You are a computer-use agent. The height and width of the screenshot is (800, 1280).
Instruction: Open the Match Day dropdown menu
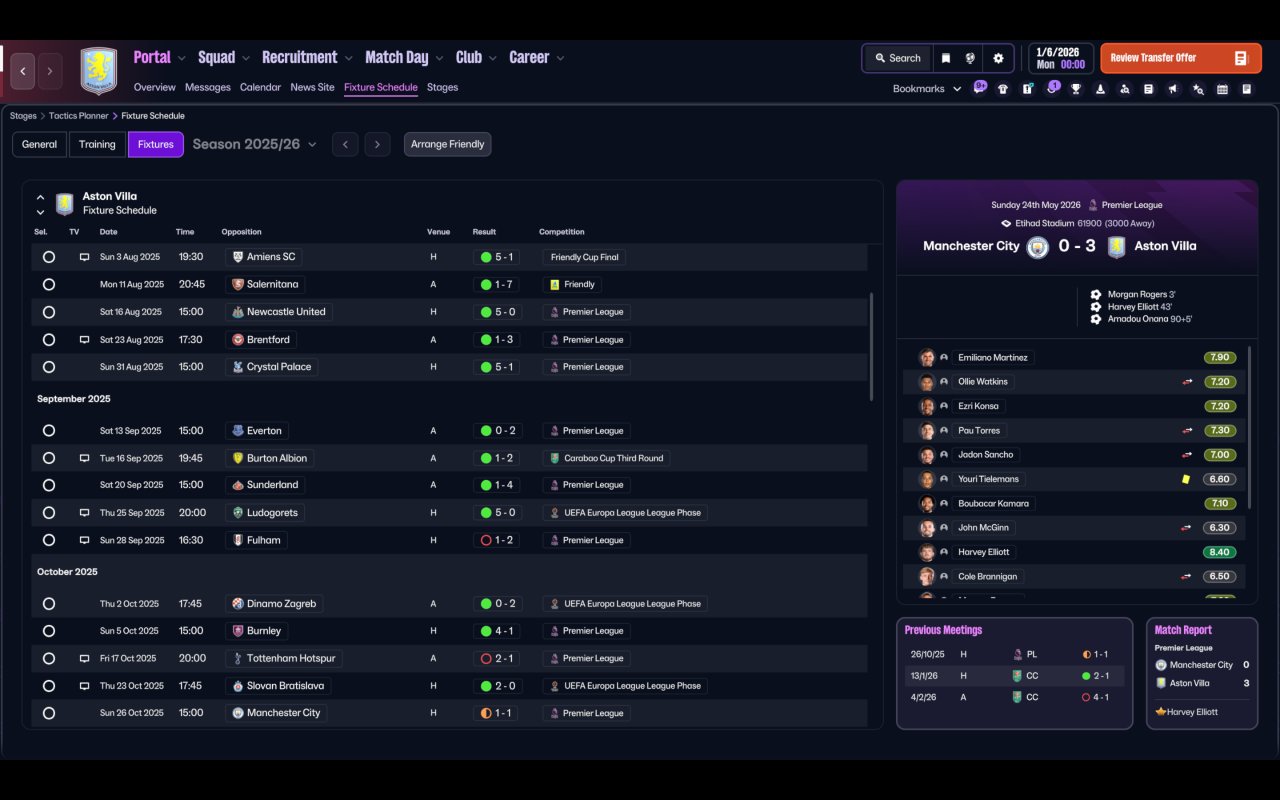coord(405,58)
